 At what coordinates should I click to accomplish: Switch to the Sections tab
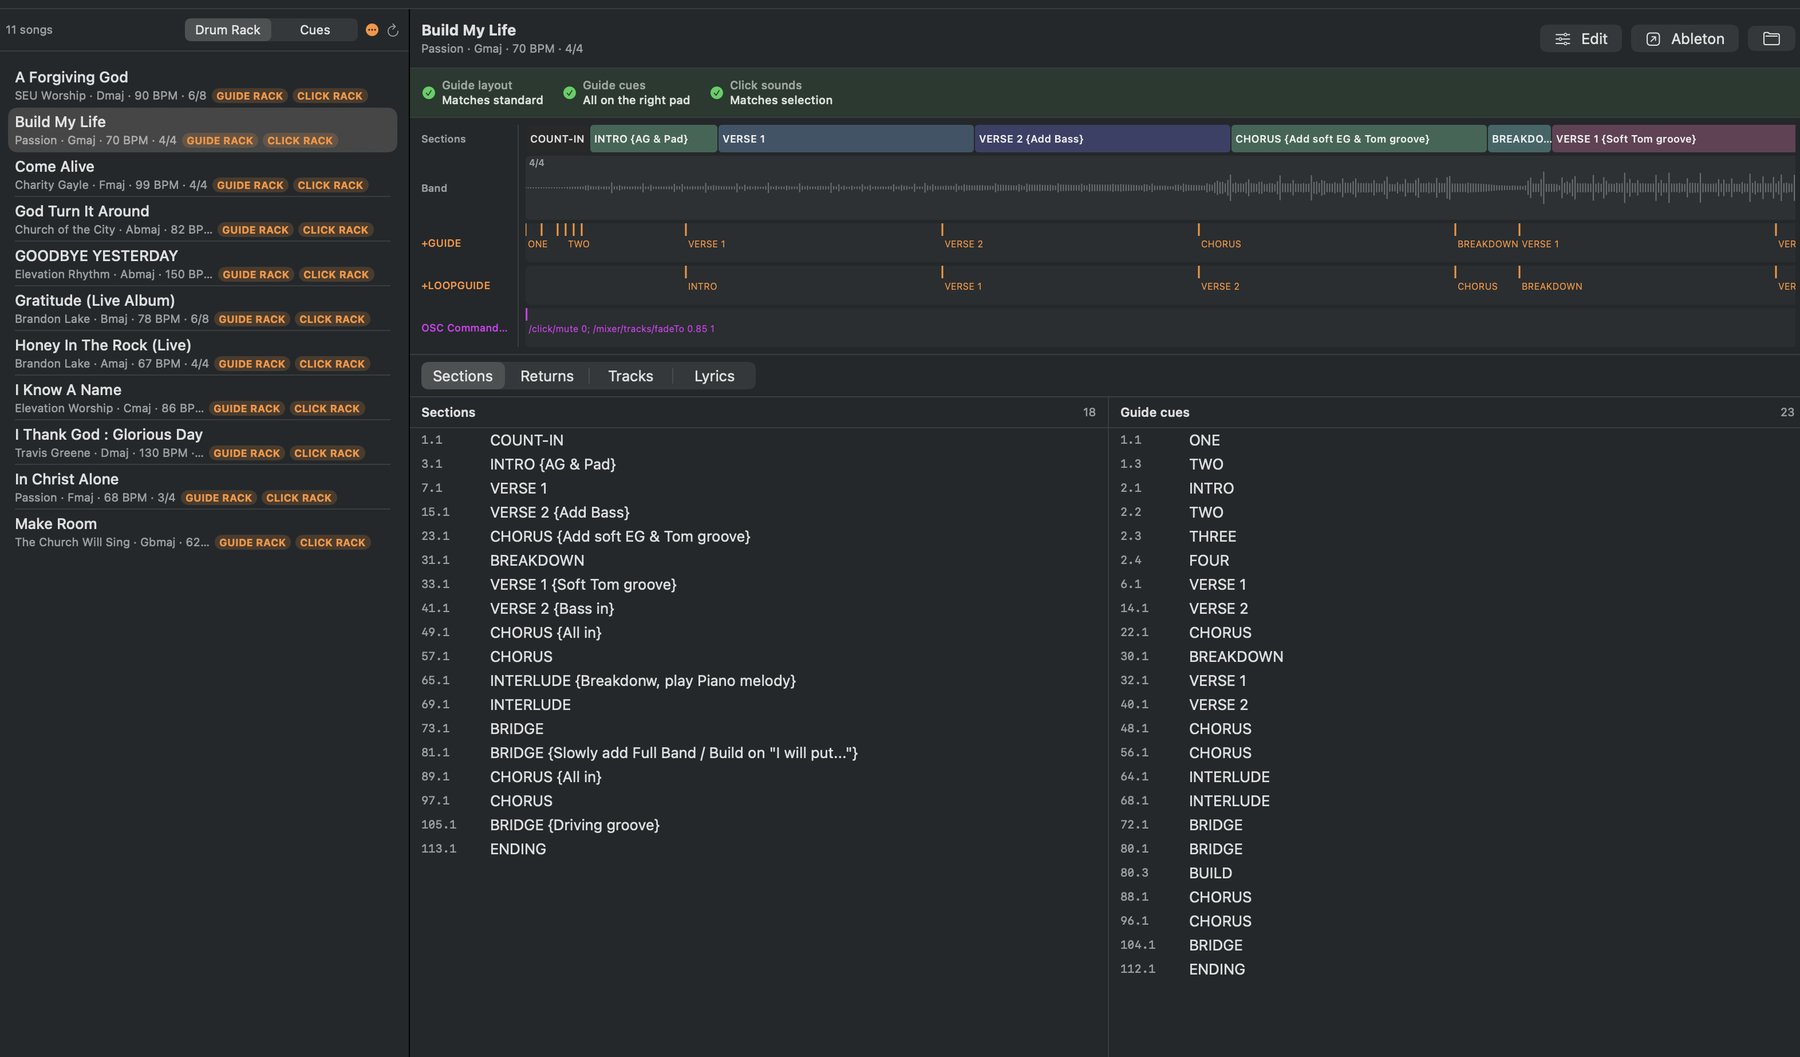462,376
